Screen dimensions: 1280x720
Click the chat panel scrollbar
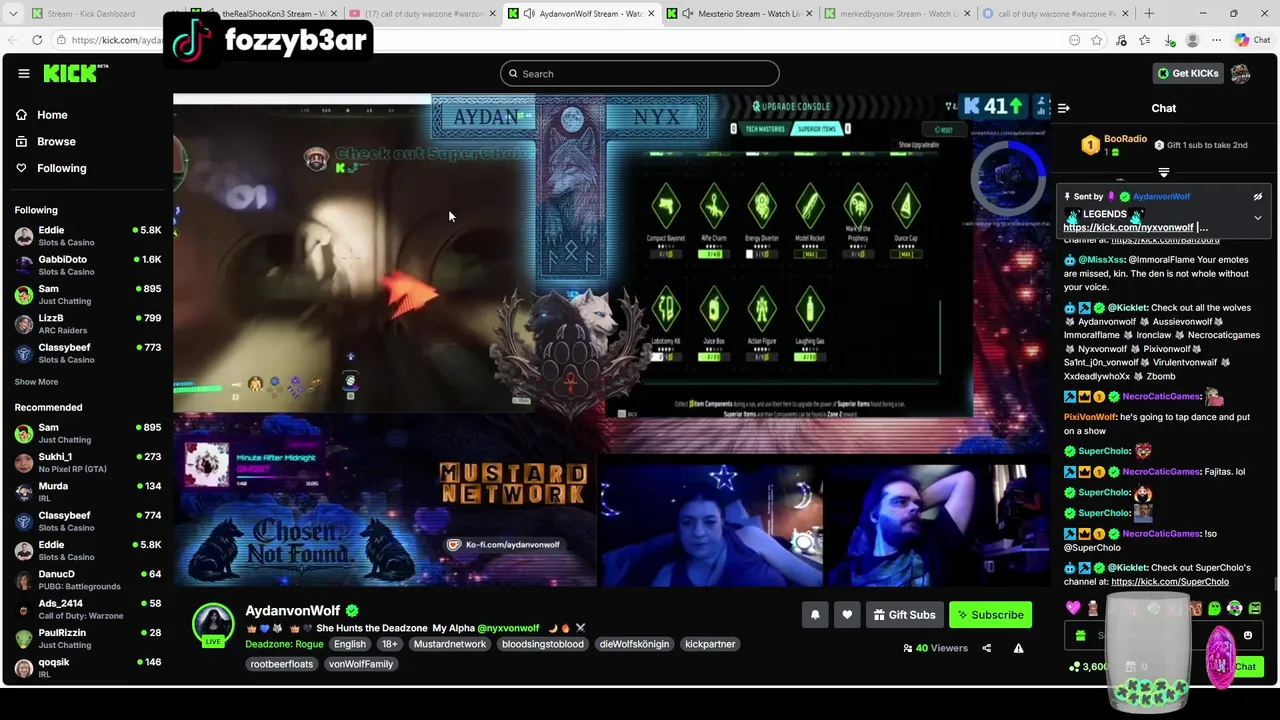pos(1275,585)
